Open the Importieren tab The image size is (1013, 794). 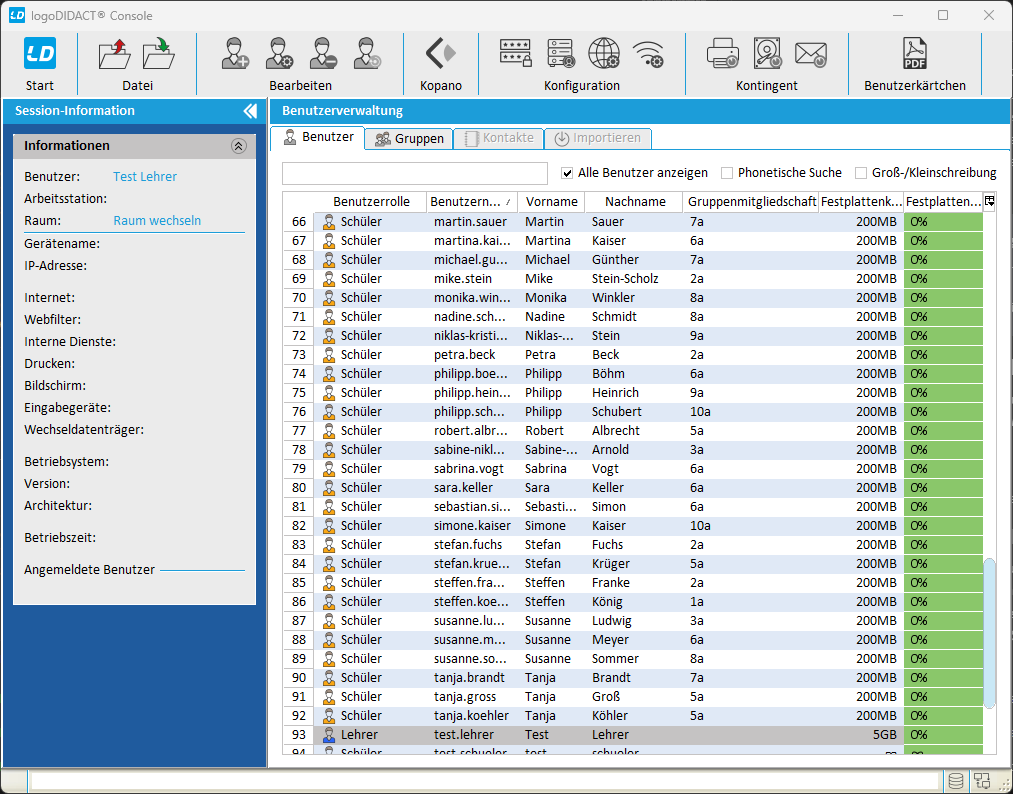point(598,138)
